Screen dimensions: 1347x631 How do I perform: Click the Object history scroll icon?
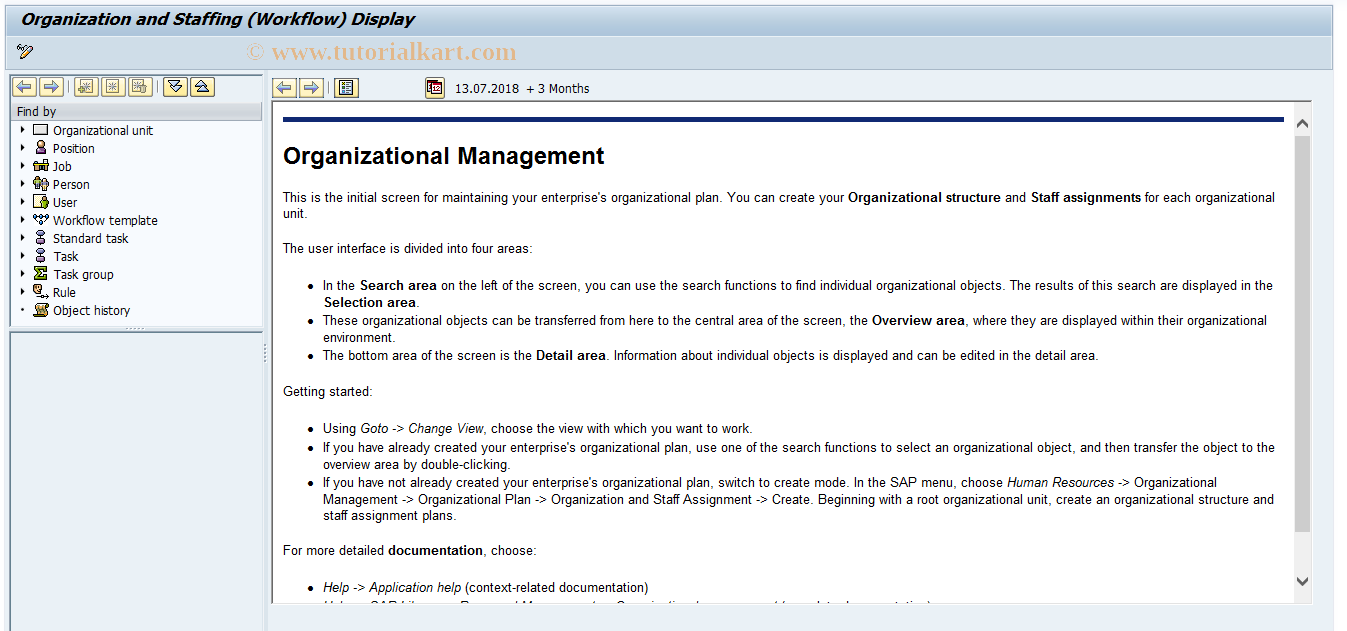tap(40, 310)
